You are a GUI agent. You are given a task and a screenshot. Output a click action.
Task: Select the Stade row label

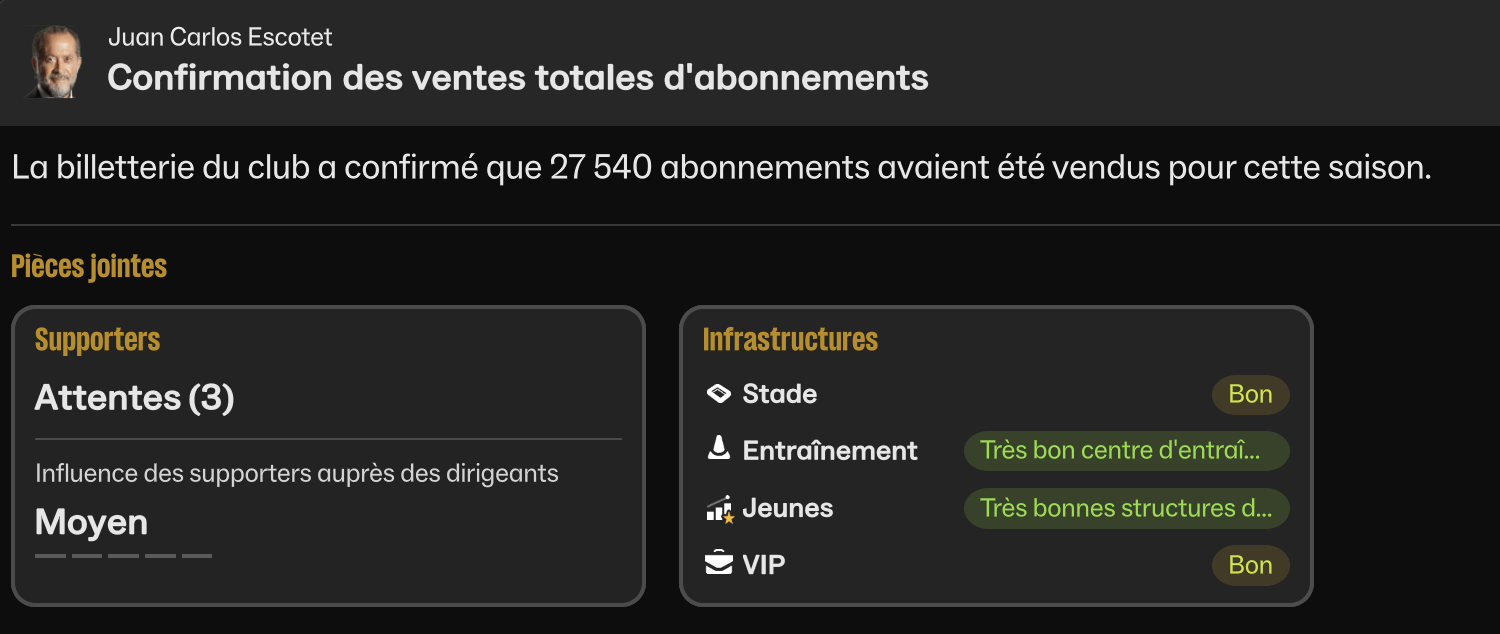(x=779, y=394)
